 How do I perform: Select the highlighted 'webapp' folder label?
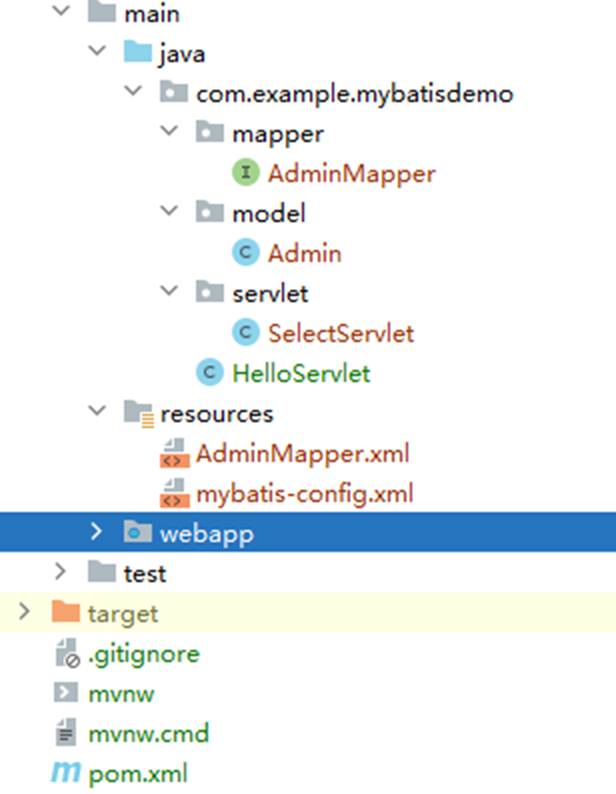(207, 535)
